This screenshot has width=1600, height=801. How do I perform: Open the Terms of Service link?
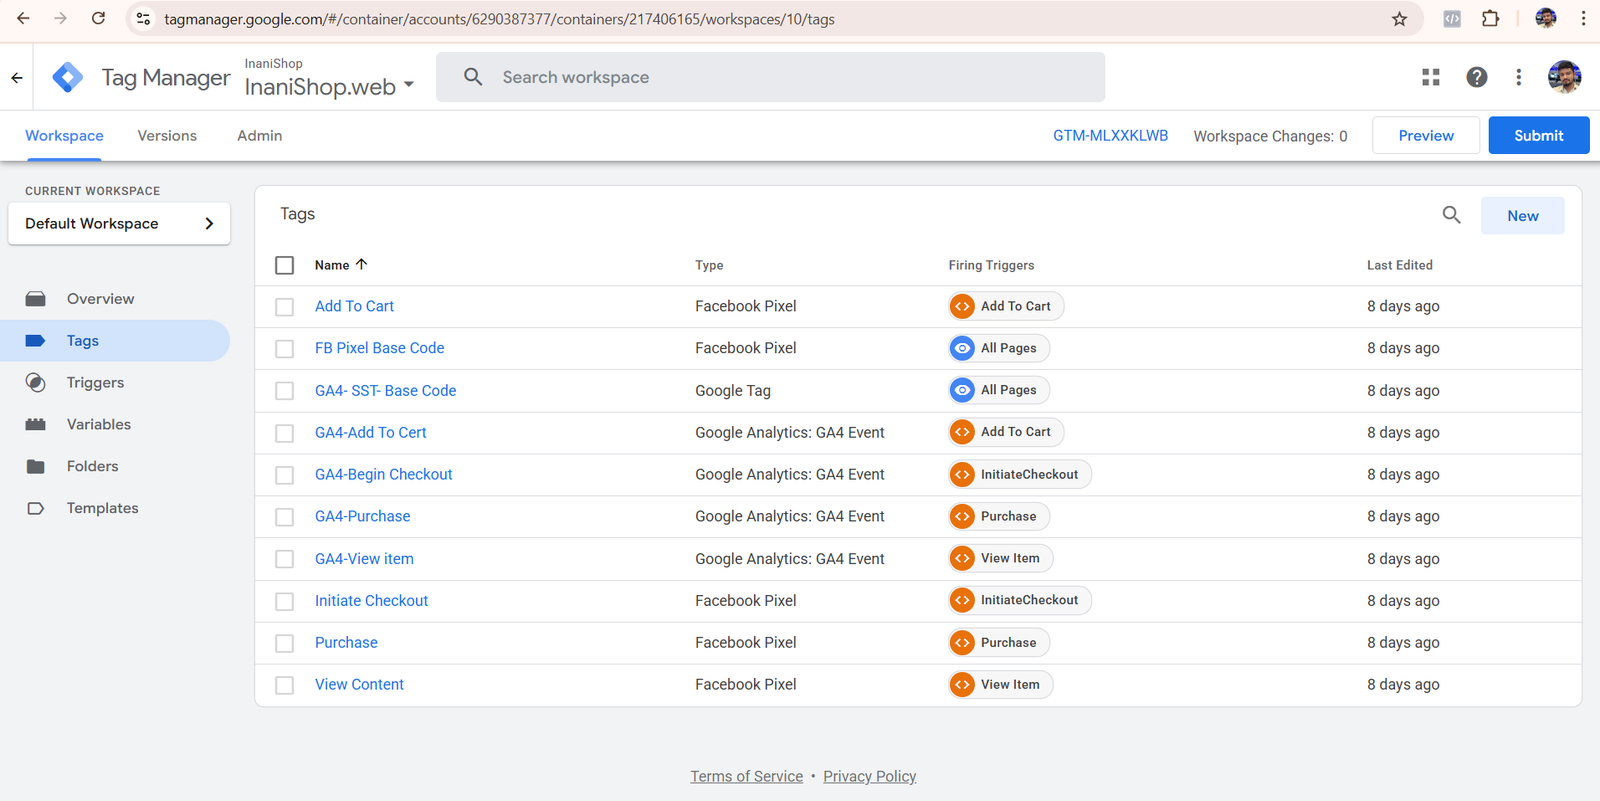746,777
